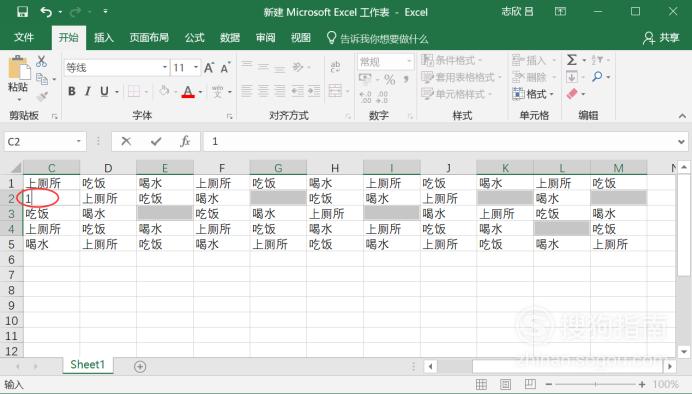Viewport: 692px width, 394px height.
Task: Click the select all corner triangle
Action: click(x=15, y=168)
